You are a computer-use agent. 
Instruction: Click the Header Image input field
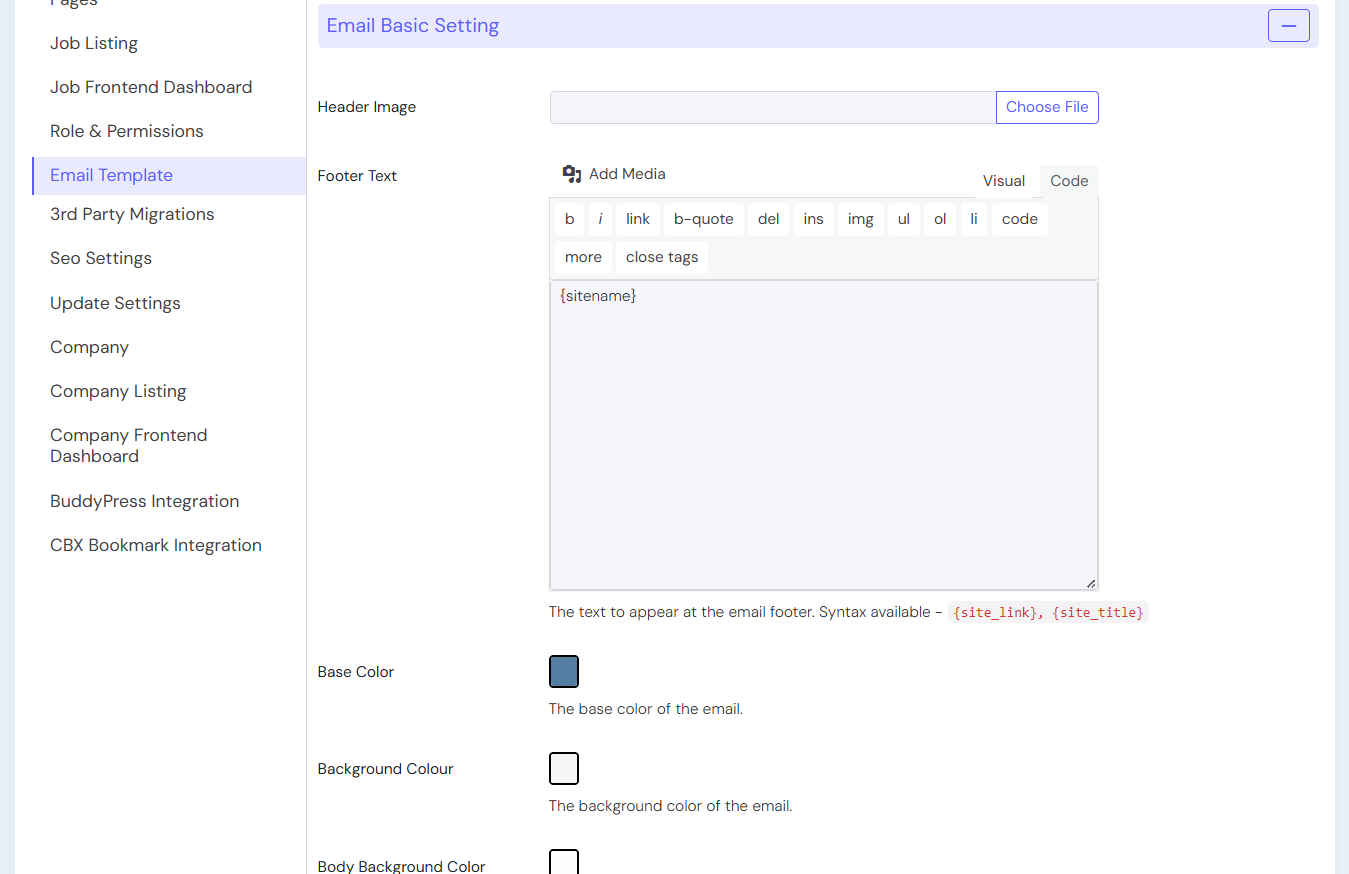[772, 108]
